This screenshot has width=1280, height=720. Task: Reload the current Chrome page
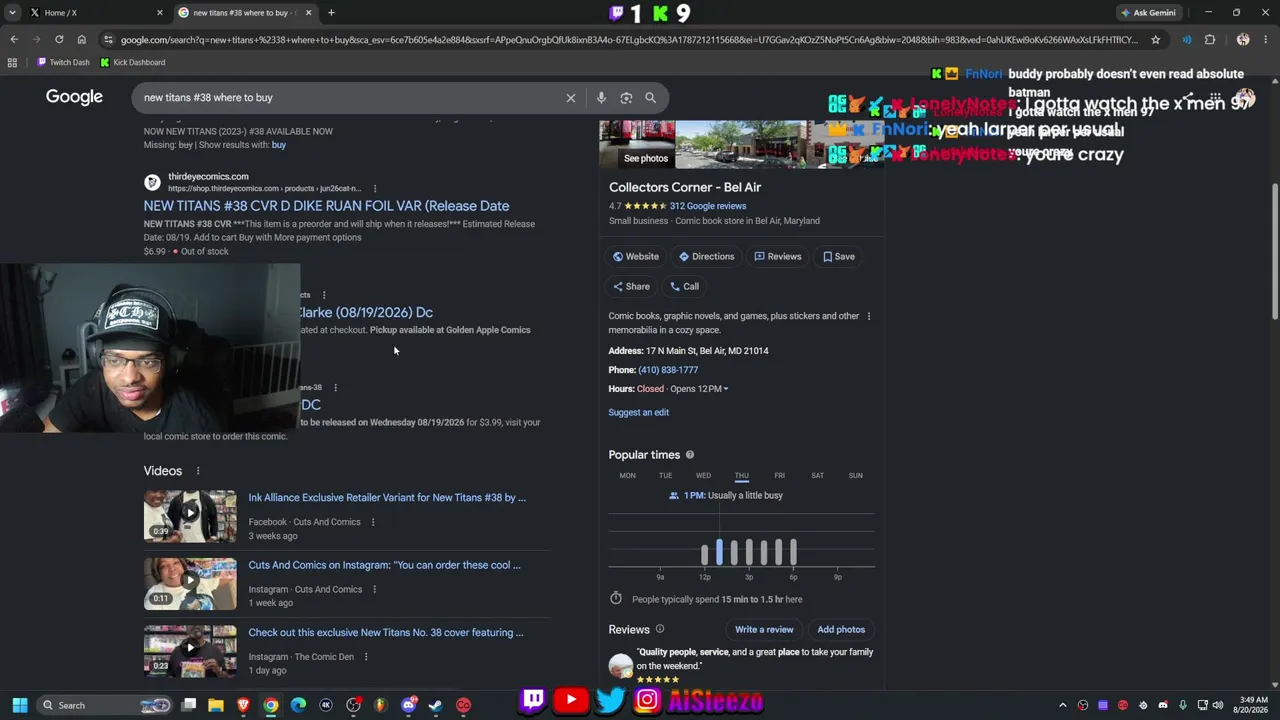pyautogui.click(x=59, y=40)
